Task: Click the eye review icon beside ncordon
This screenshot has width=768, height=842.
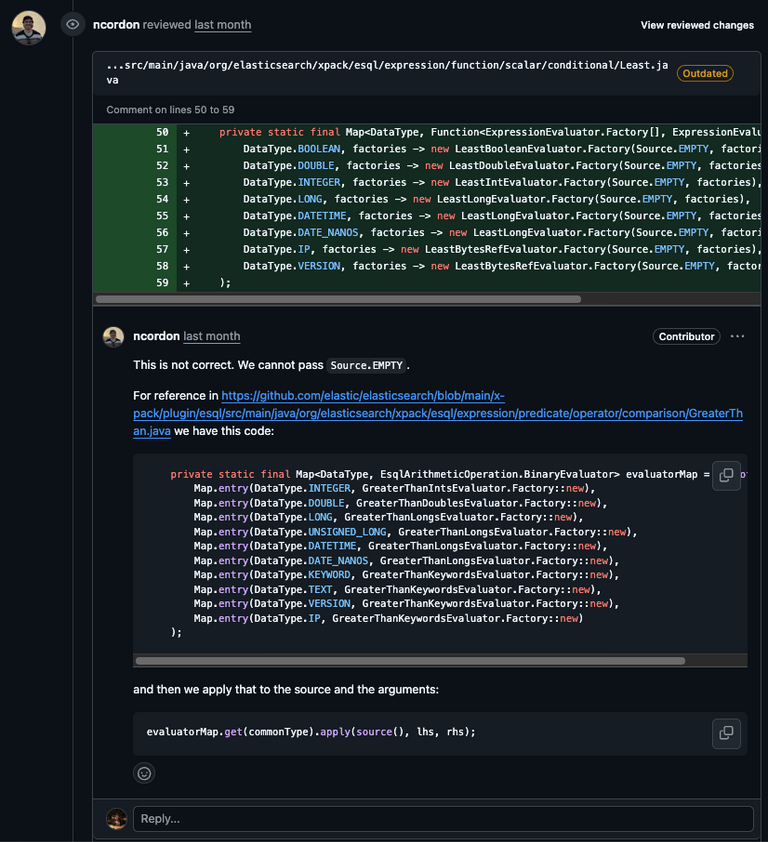Action: click(x=72, y=24)
